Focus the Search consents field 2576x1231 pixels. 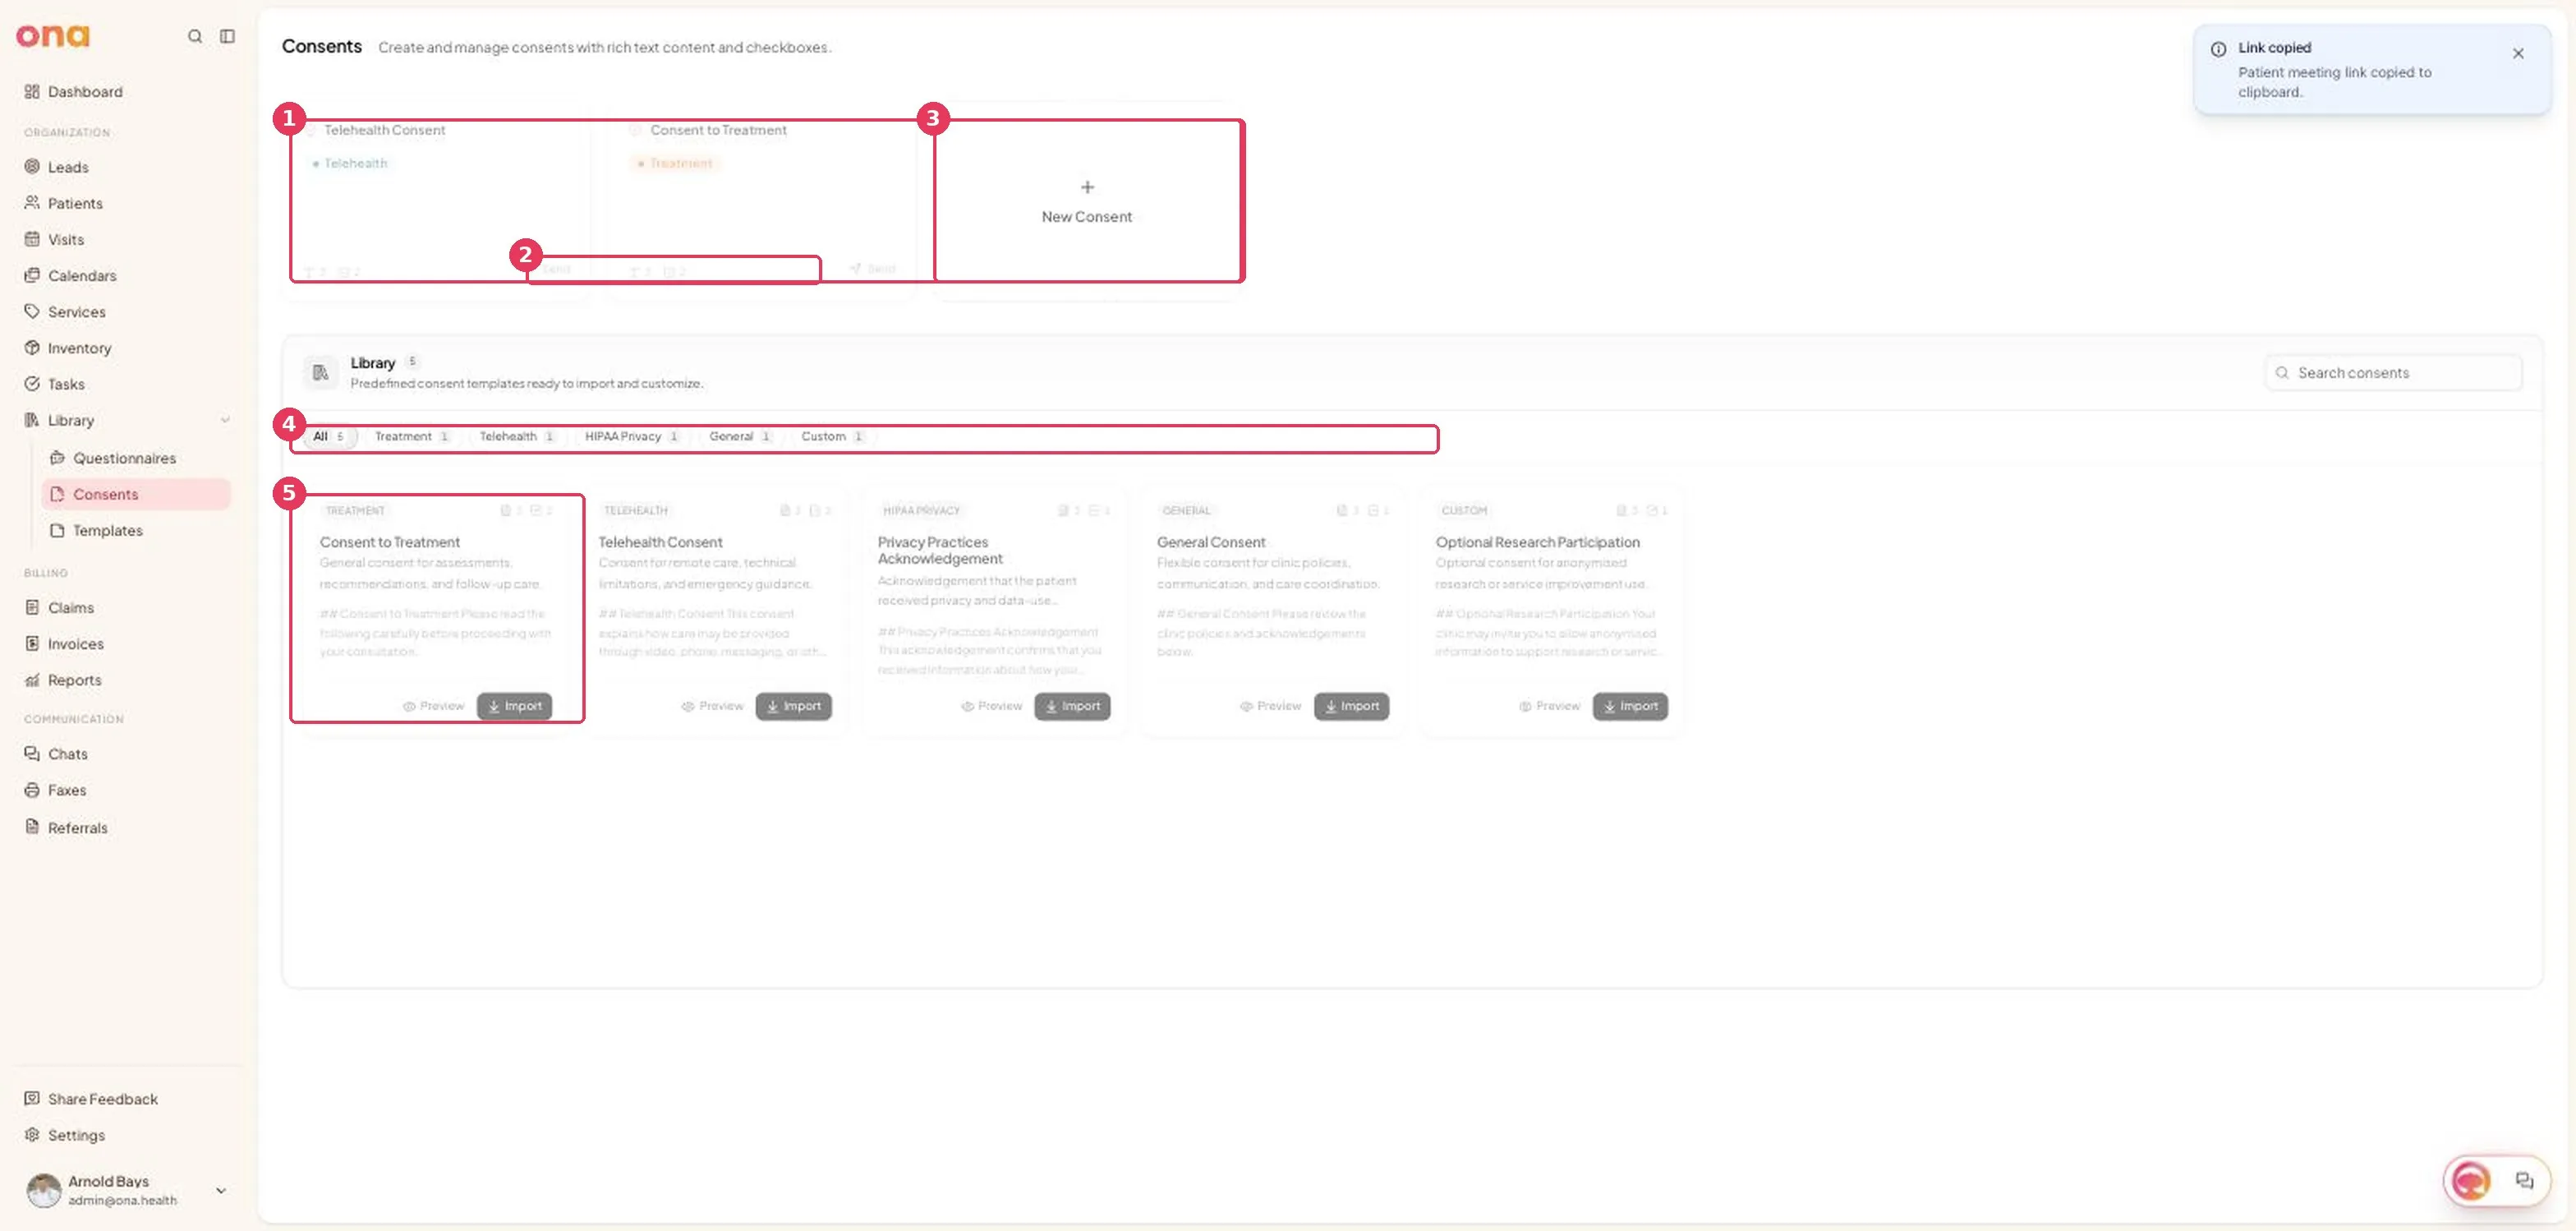(x=2393, y=372)
